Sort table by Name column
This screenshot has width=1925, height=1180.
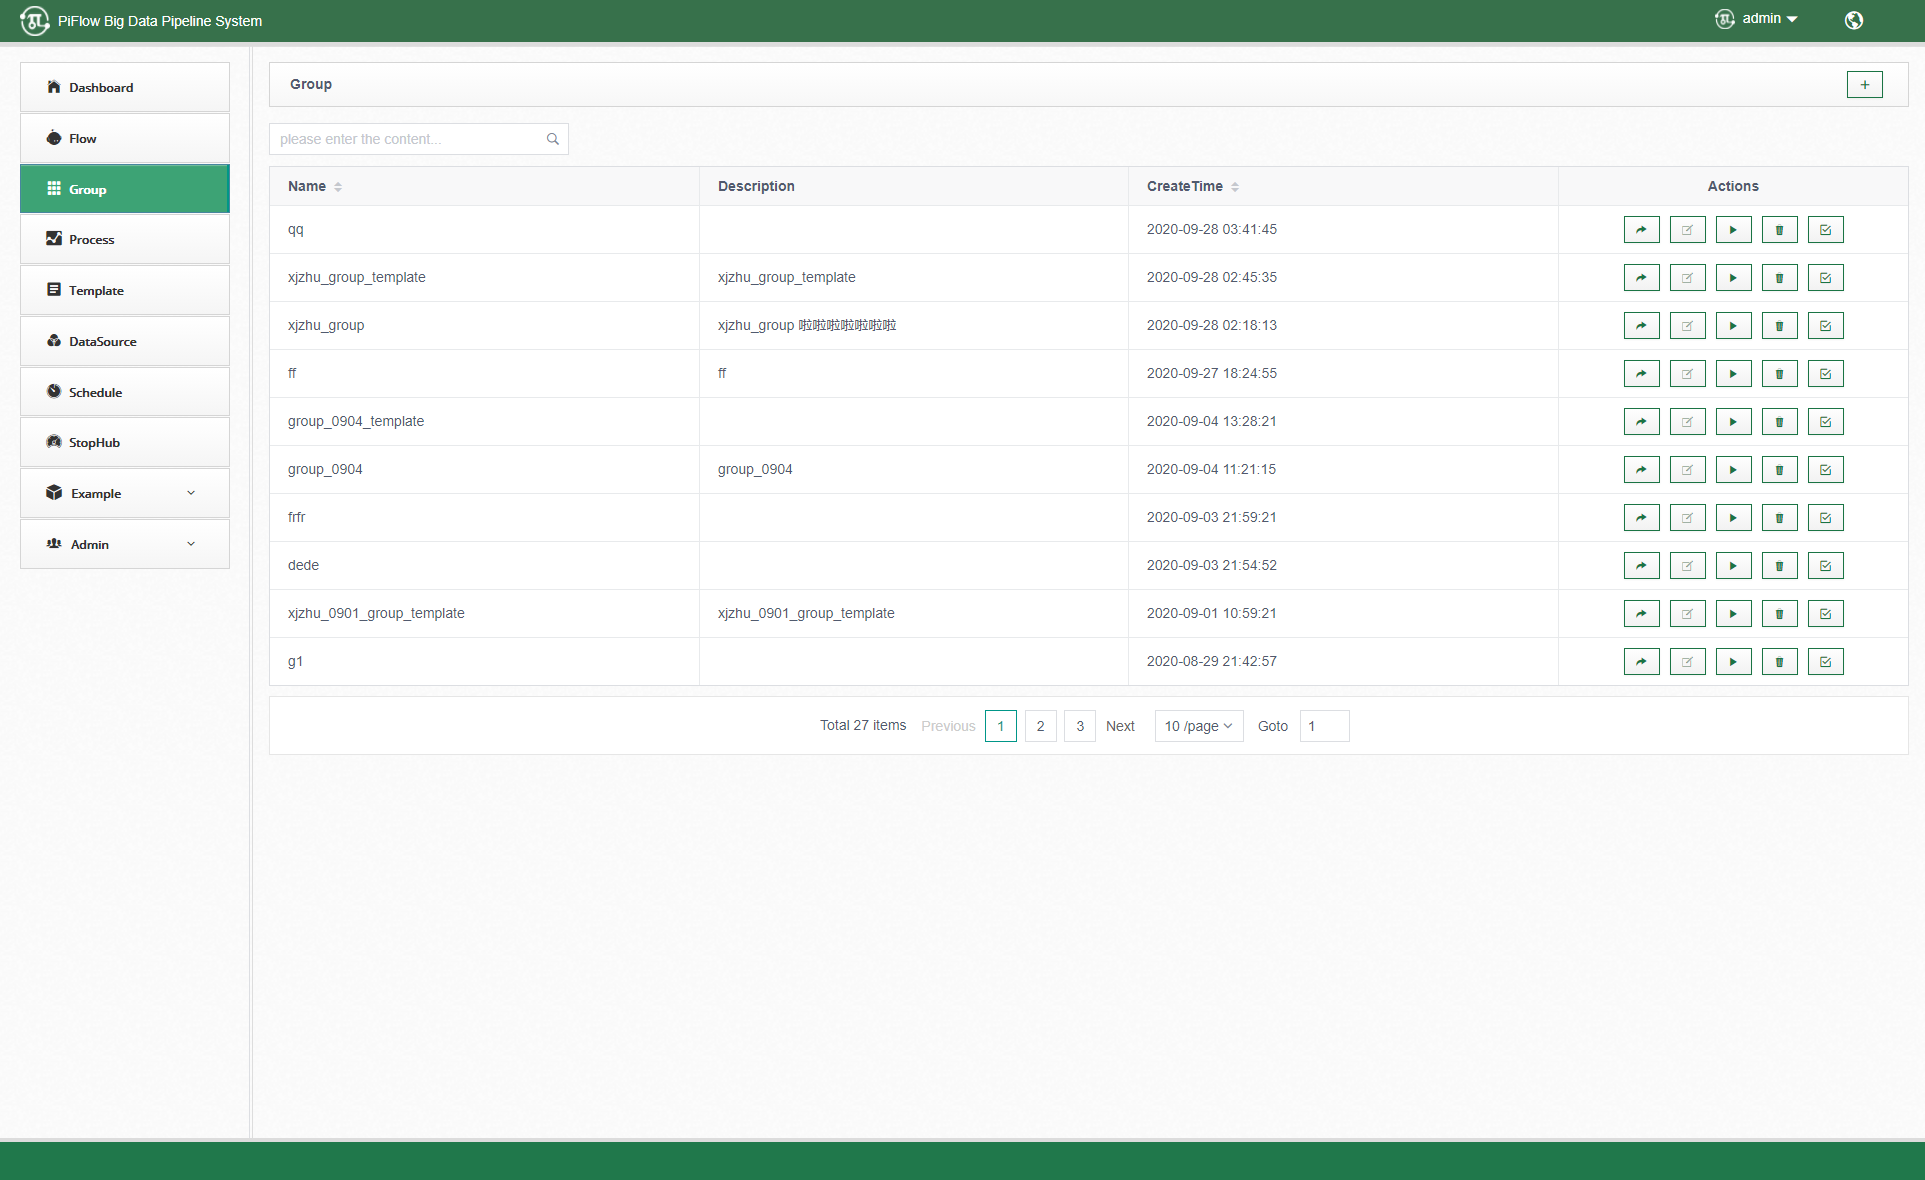click(338, 187)
